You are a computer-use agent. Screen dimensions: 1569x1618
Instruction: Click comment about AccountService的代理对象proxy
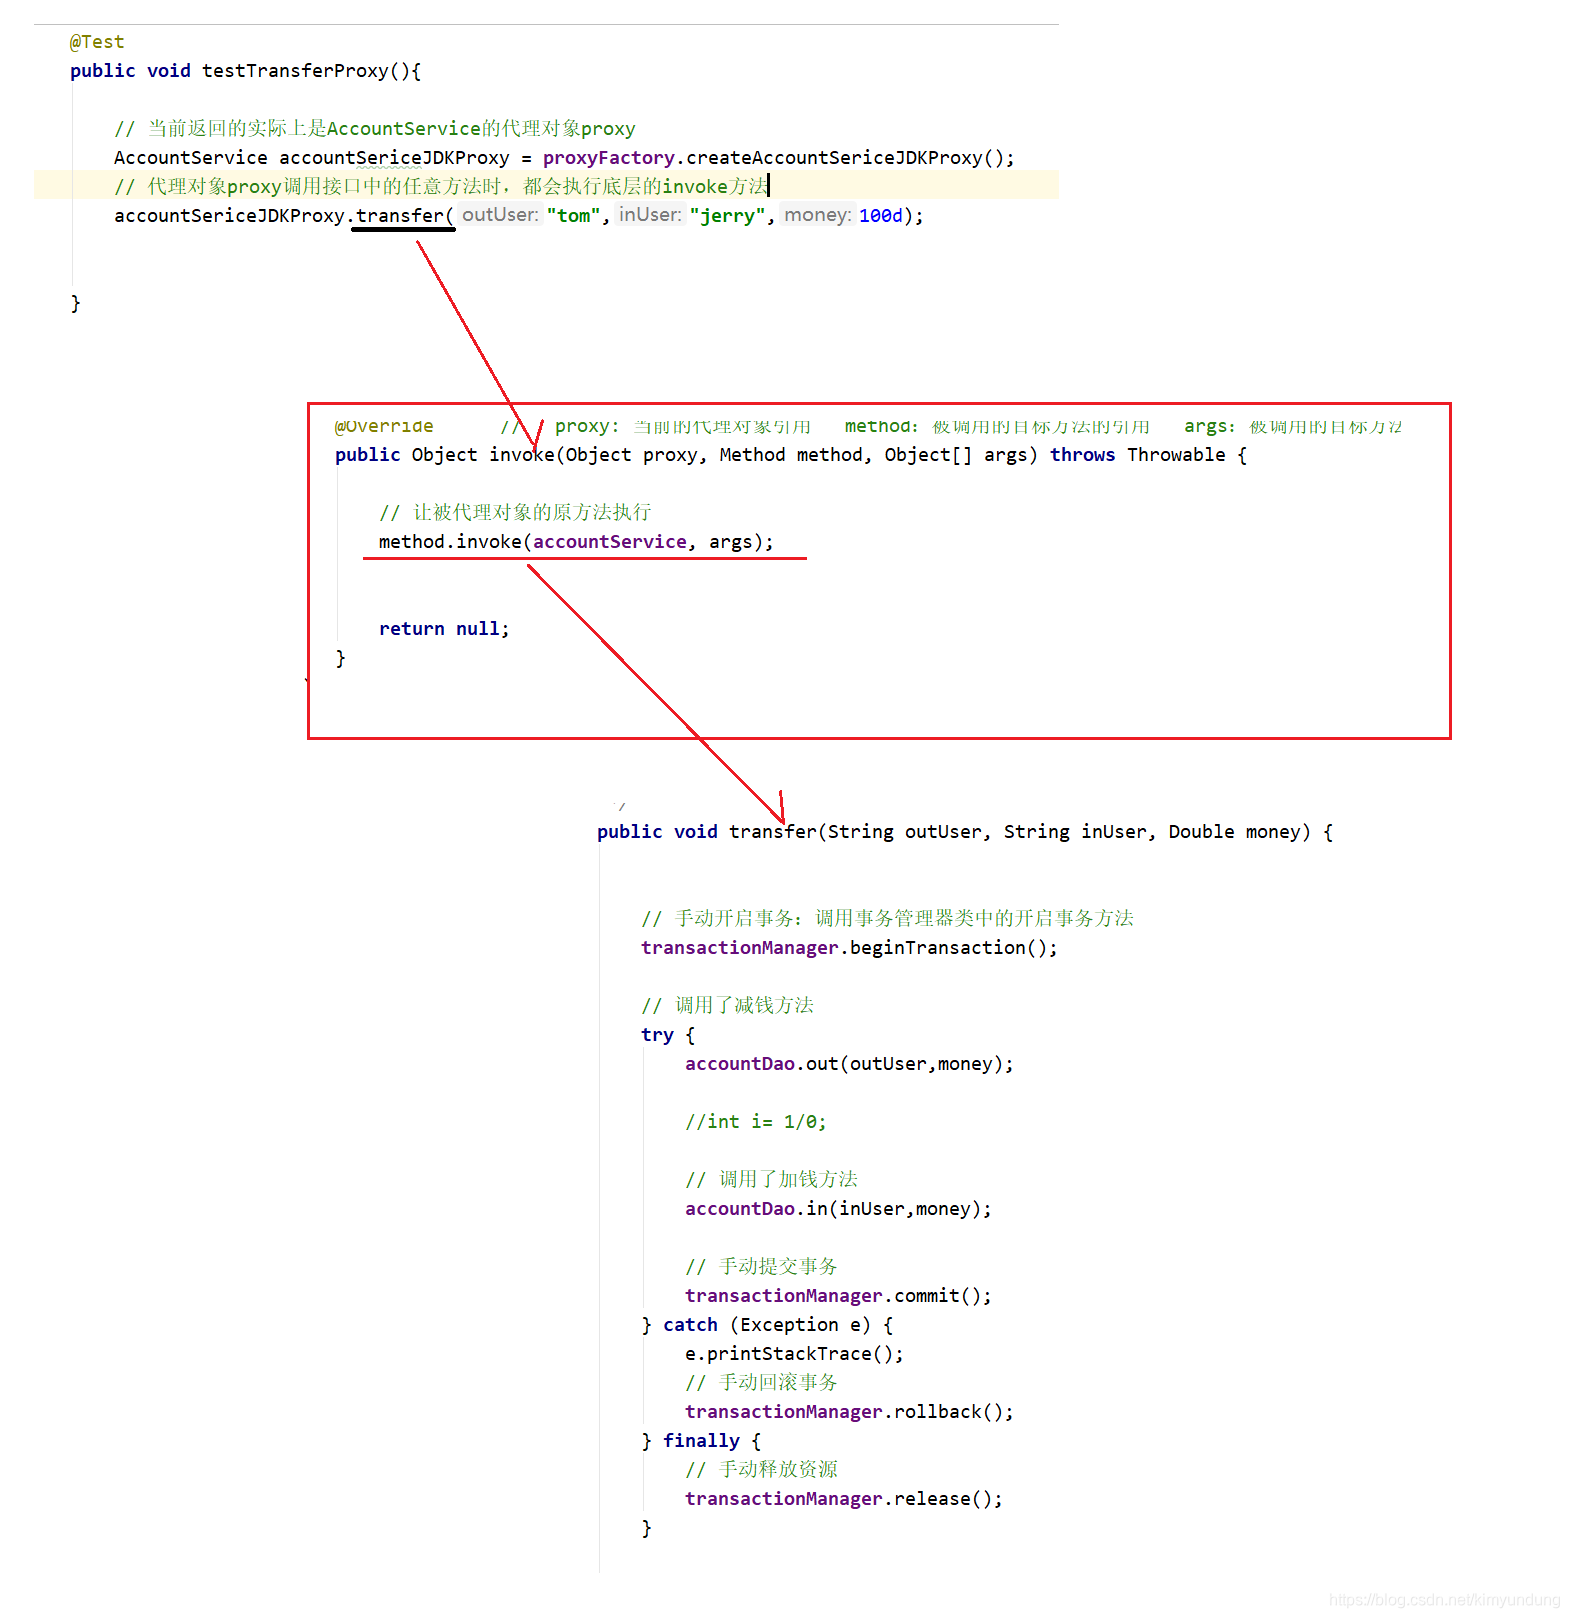click(375, 129)
